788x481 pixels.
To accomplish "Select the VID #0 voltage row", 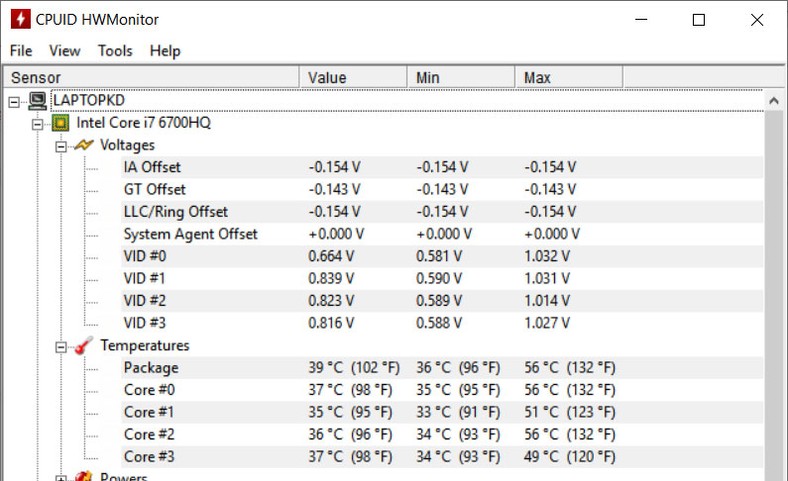I will [442, 256].
